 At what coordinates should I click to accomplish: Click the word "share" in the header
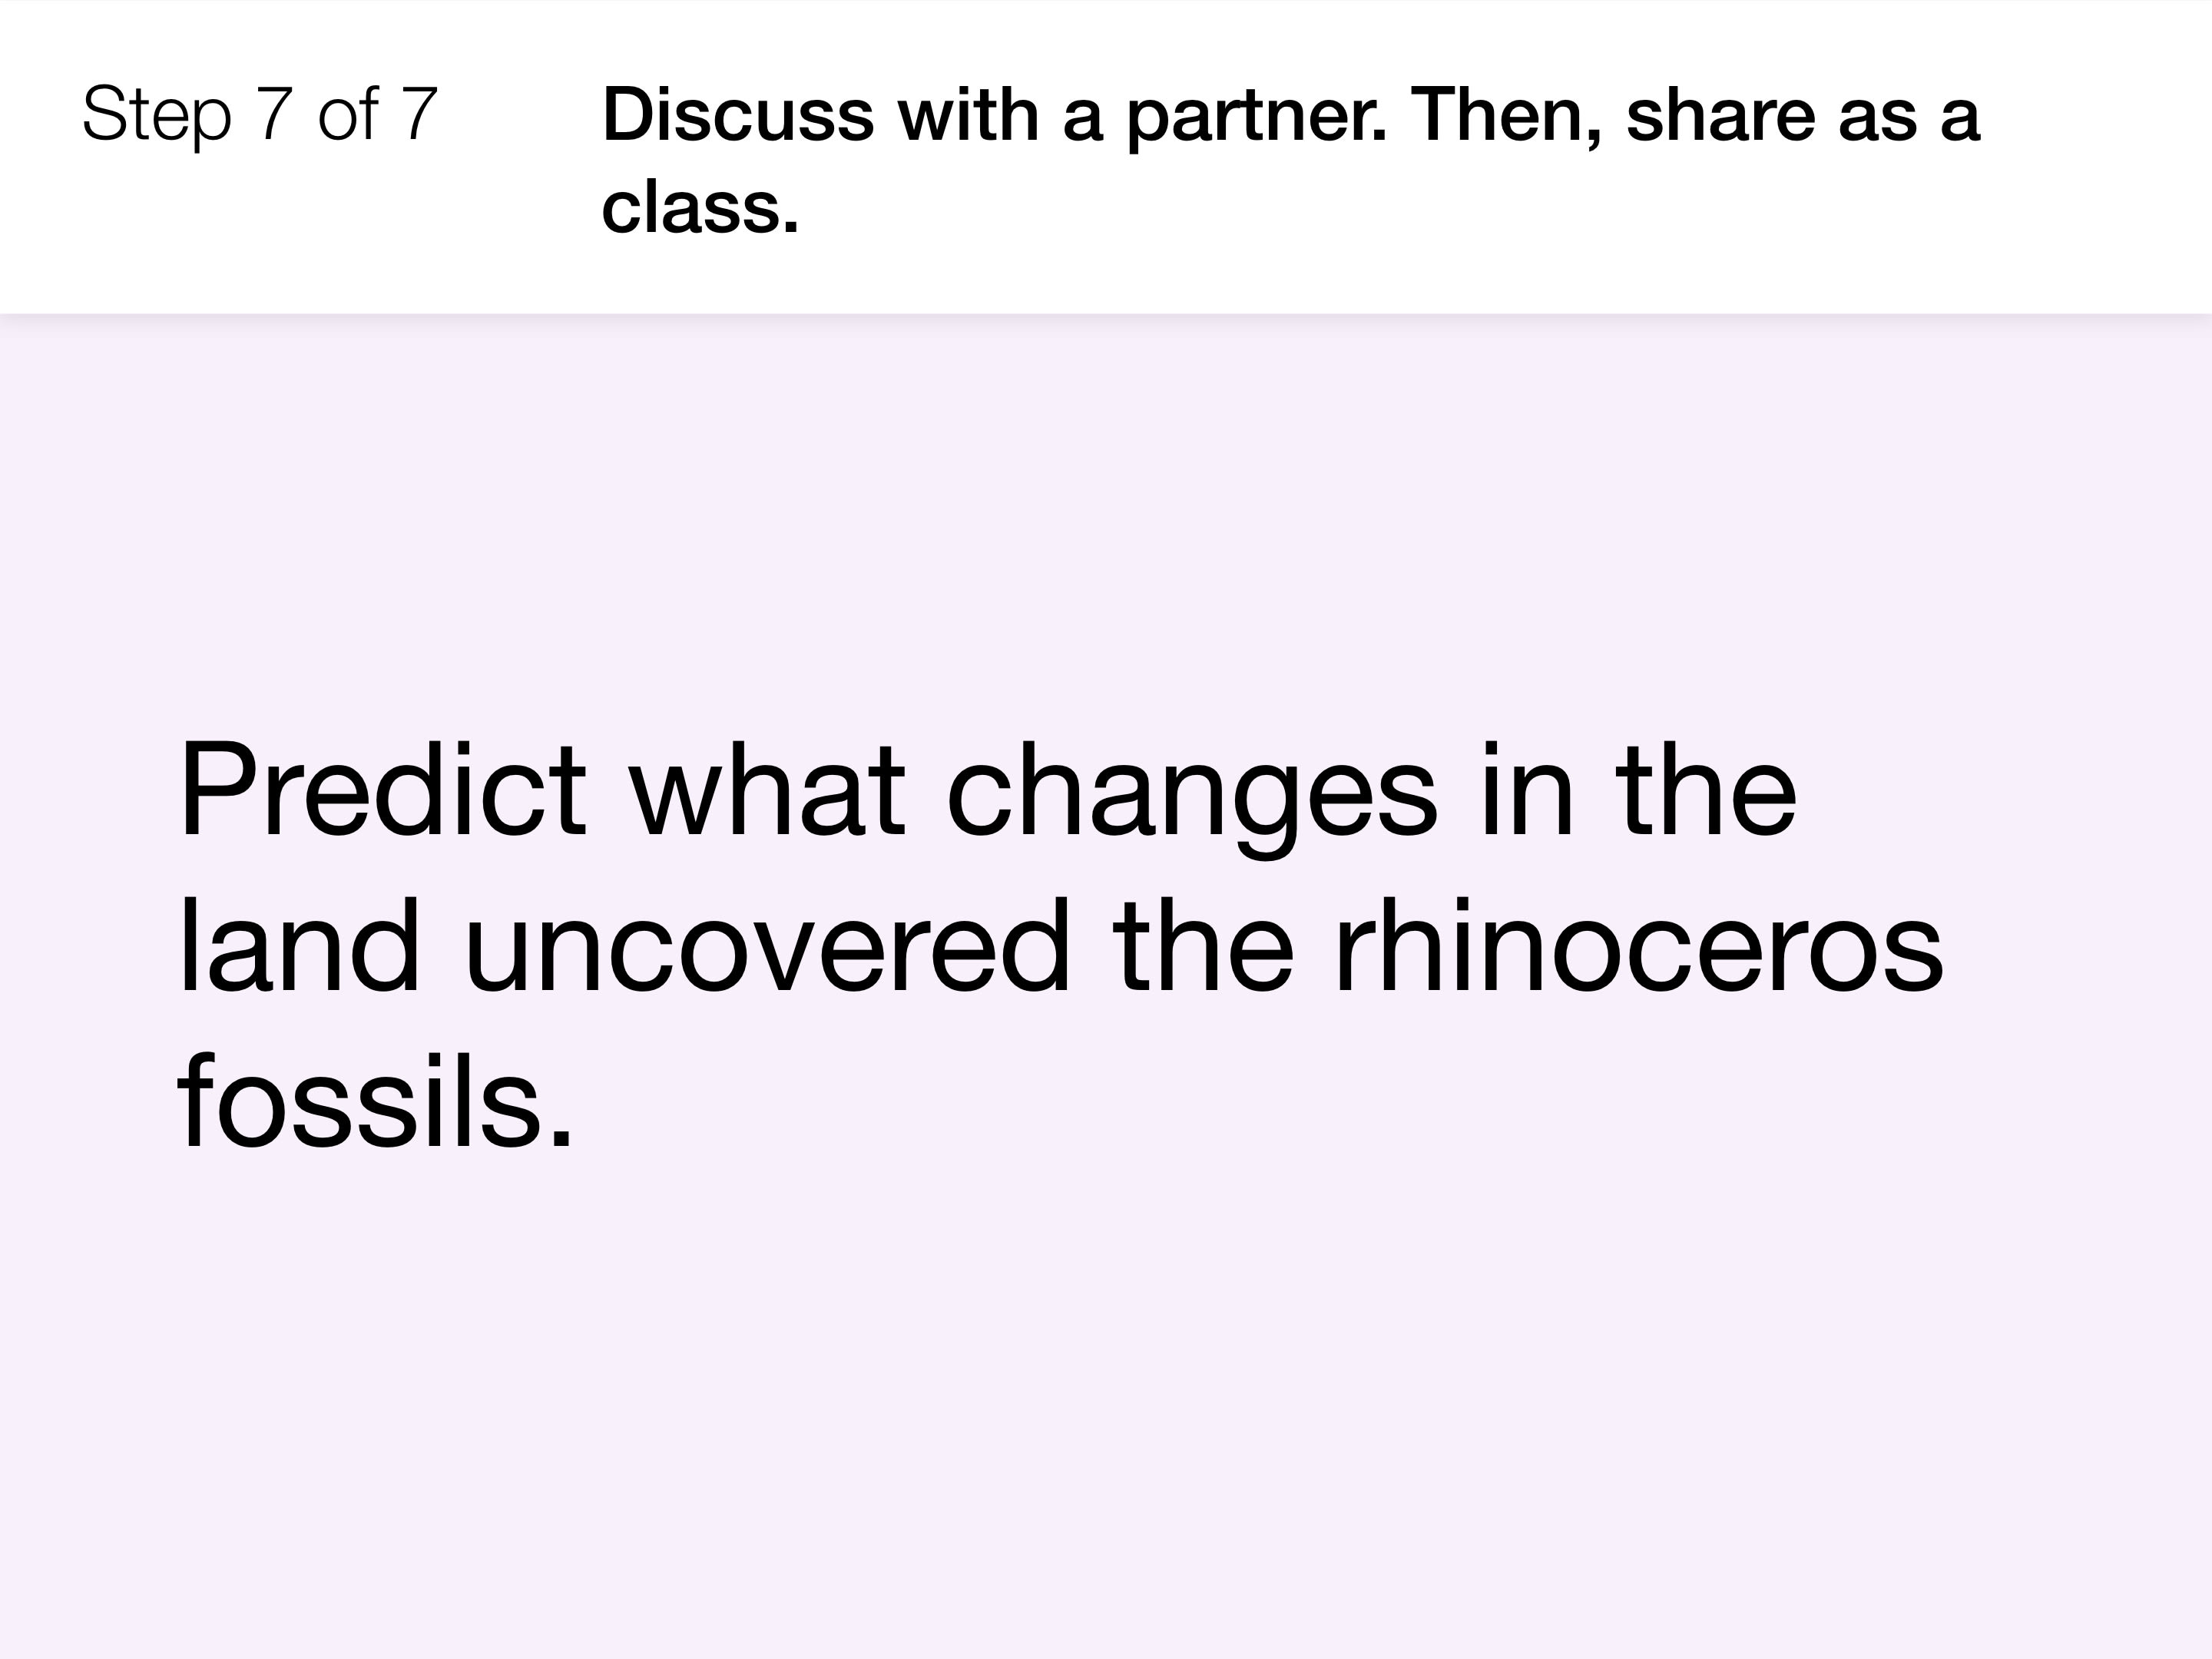click(x=1721, y=115)
